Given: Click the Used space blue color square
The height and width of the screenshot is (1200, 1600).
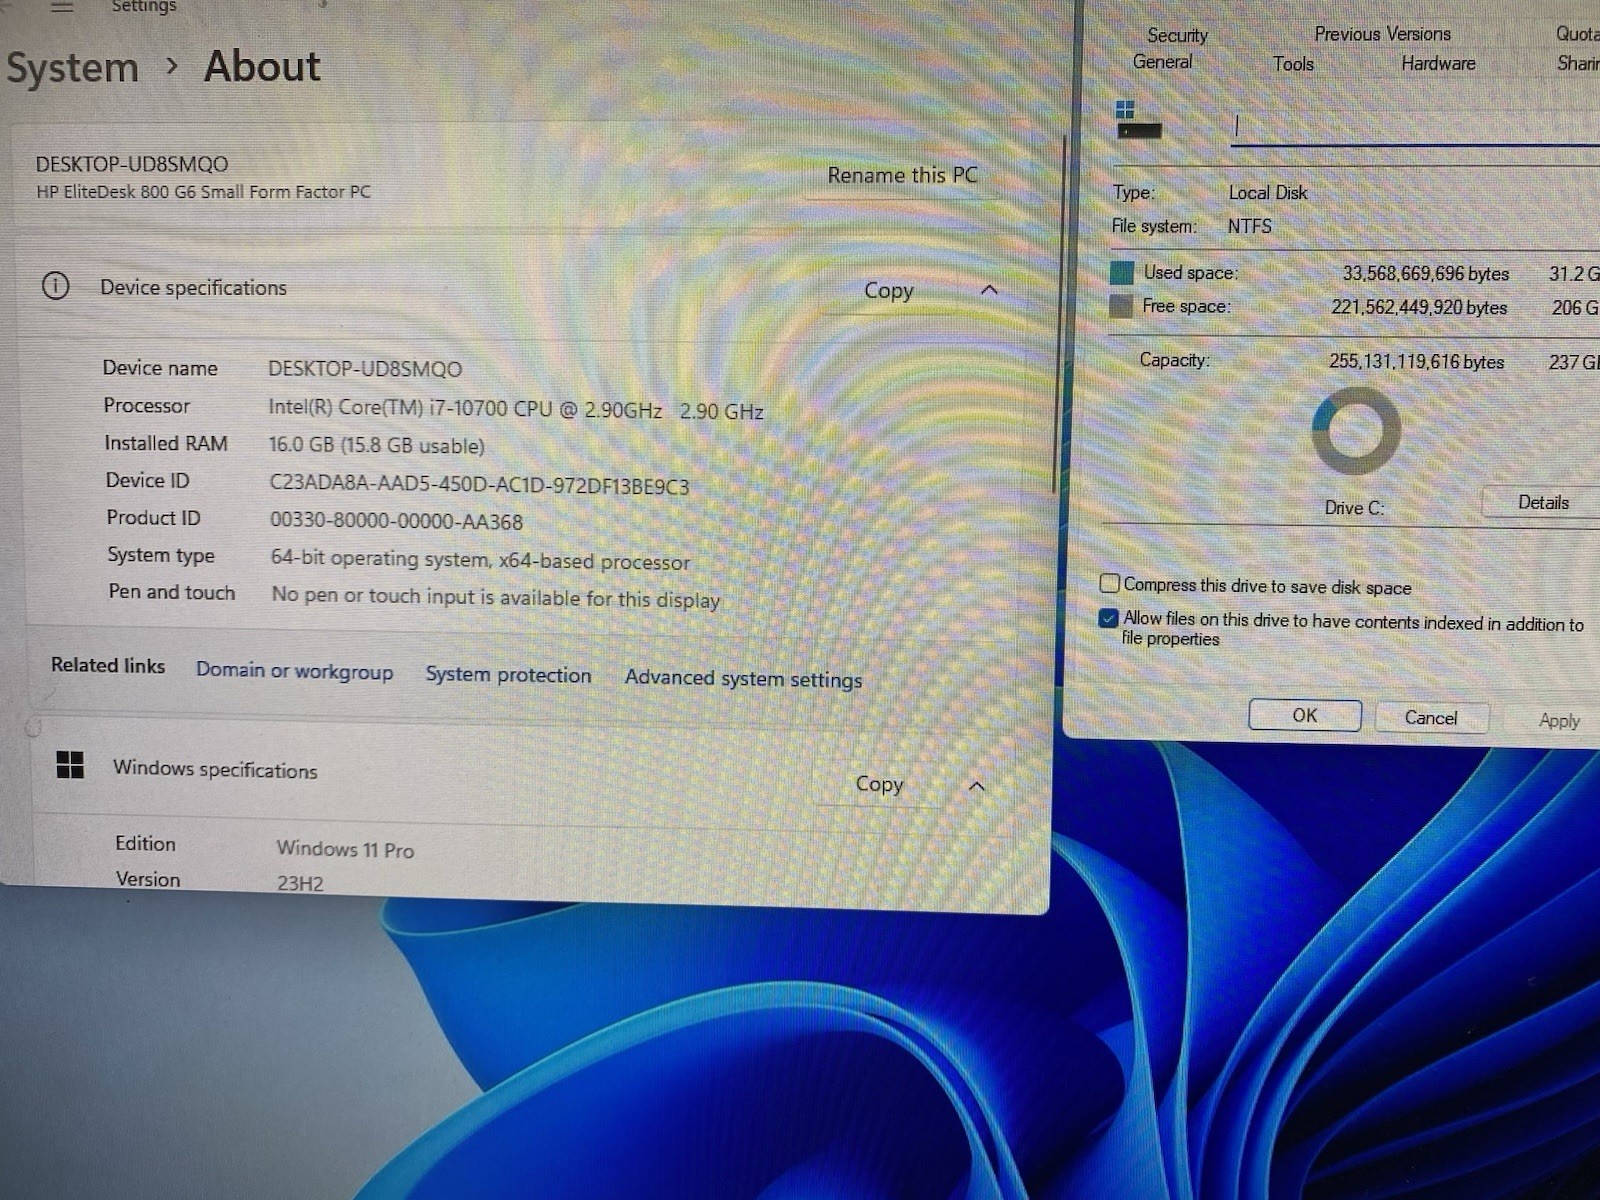Looking at the screenshot, I should 1122,272.
